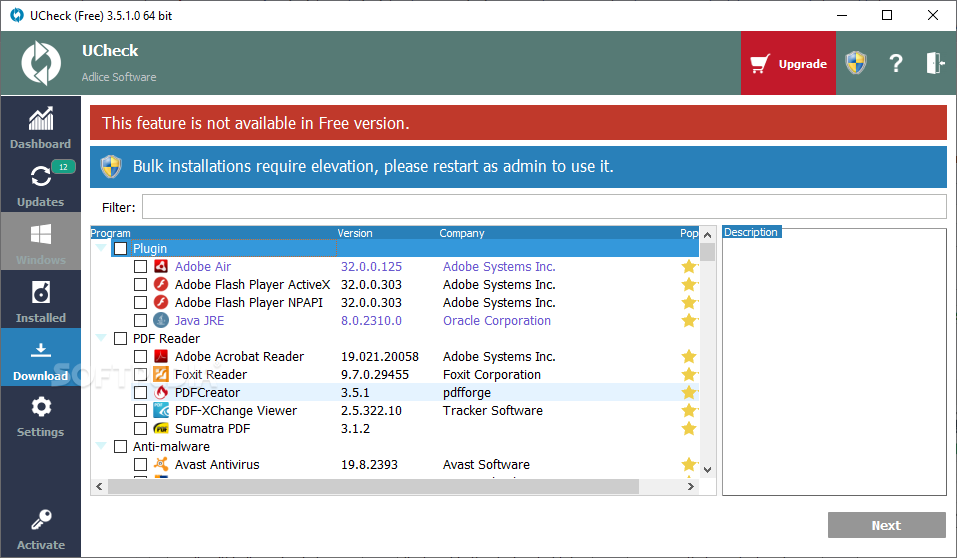Click the Free version red banner
Screen dimensions: 957x558
(x=518, y=123)
